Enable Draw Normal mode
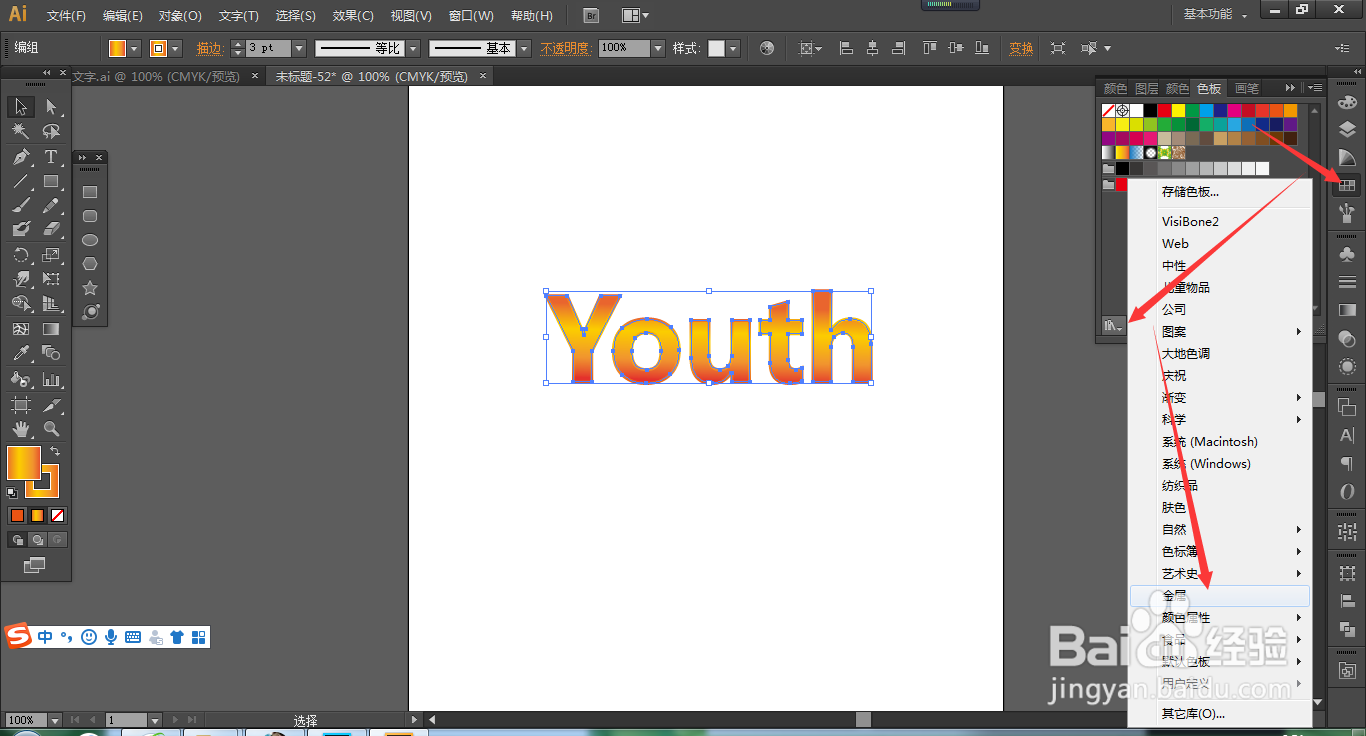The image size is (1366, 736). 17,540
